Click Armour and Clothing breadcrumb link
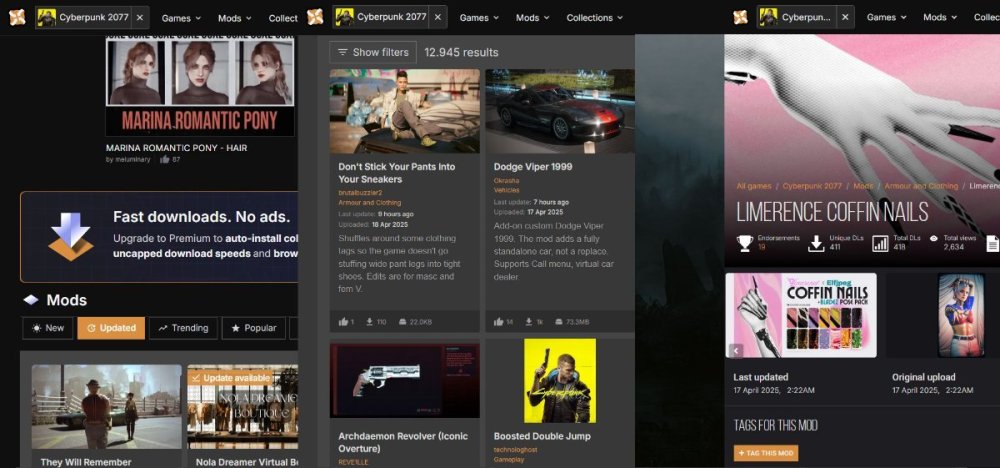This screenshot has width=1000, height=468. [x=921, y=187]
